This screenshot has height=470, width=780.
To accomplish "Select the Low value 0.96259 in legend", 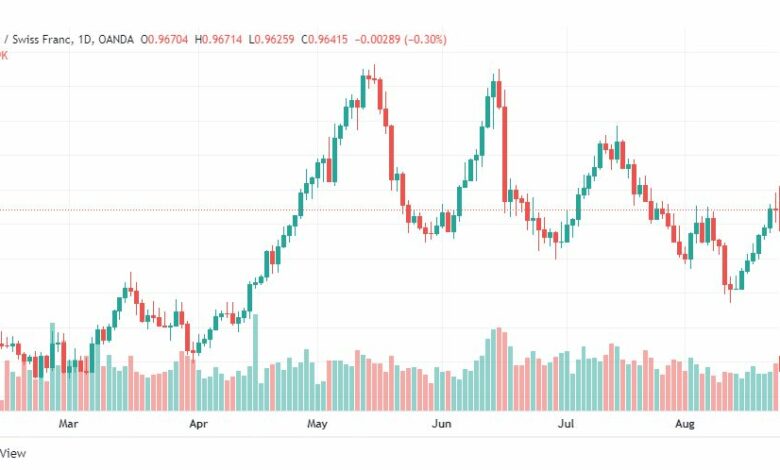I will coord(274,39).
